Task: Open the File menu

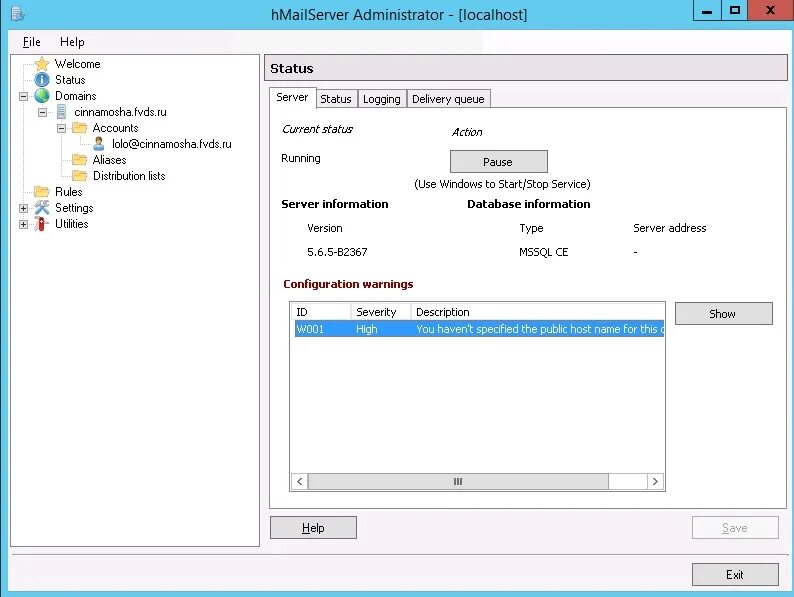Action: coord(31,42)
